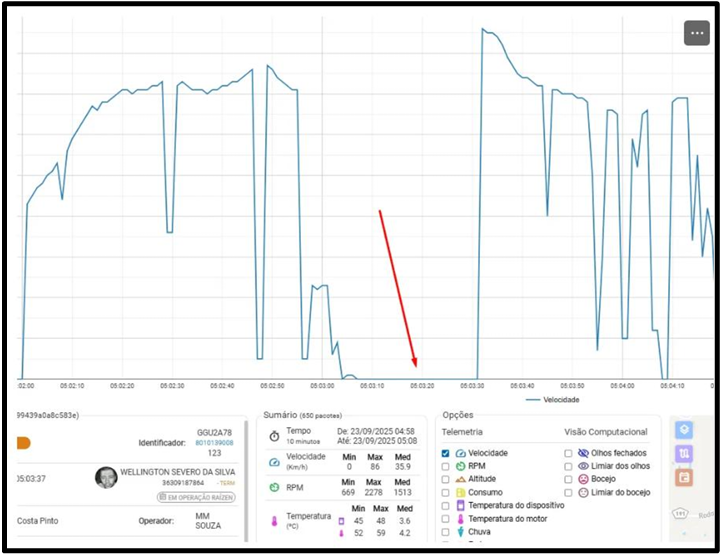Click the pink thermometer Temperatura icon
Image resolution: width=720 pixels, height=554 pixels.
pos(274,520)
